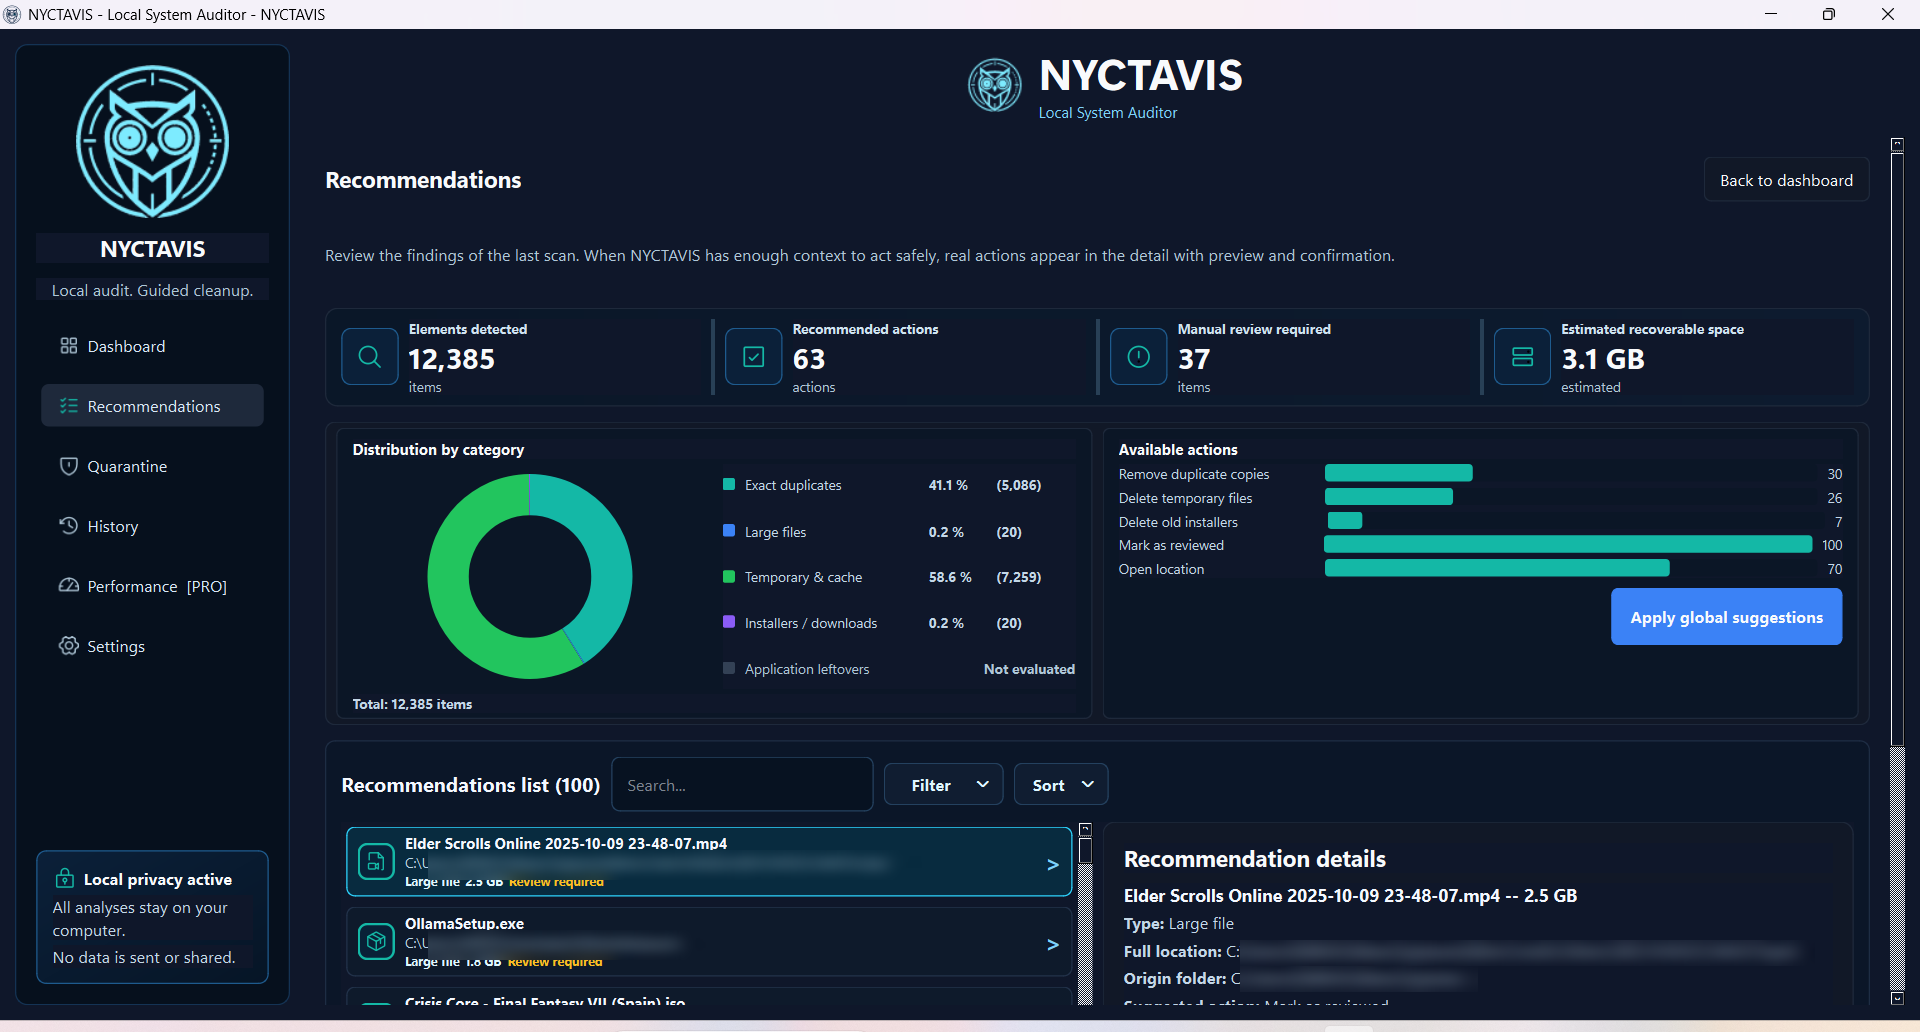Click the Search field in recommendations list
This screenshot has height=1032, width=1920.
742,785
